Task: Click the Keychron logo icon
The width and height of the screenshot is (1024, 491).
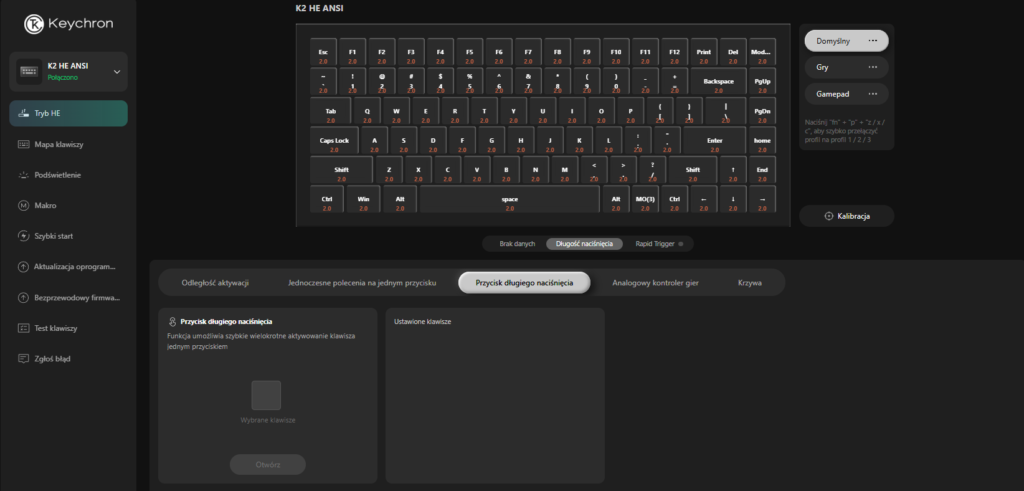Action: [x=34, y=24]
